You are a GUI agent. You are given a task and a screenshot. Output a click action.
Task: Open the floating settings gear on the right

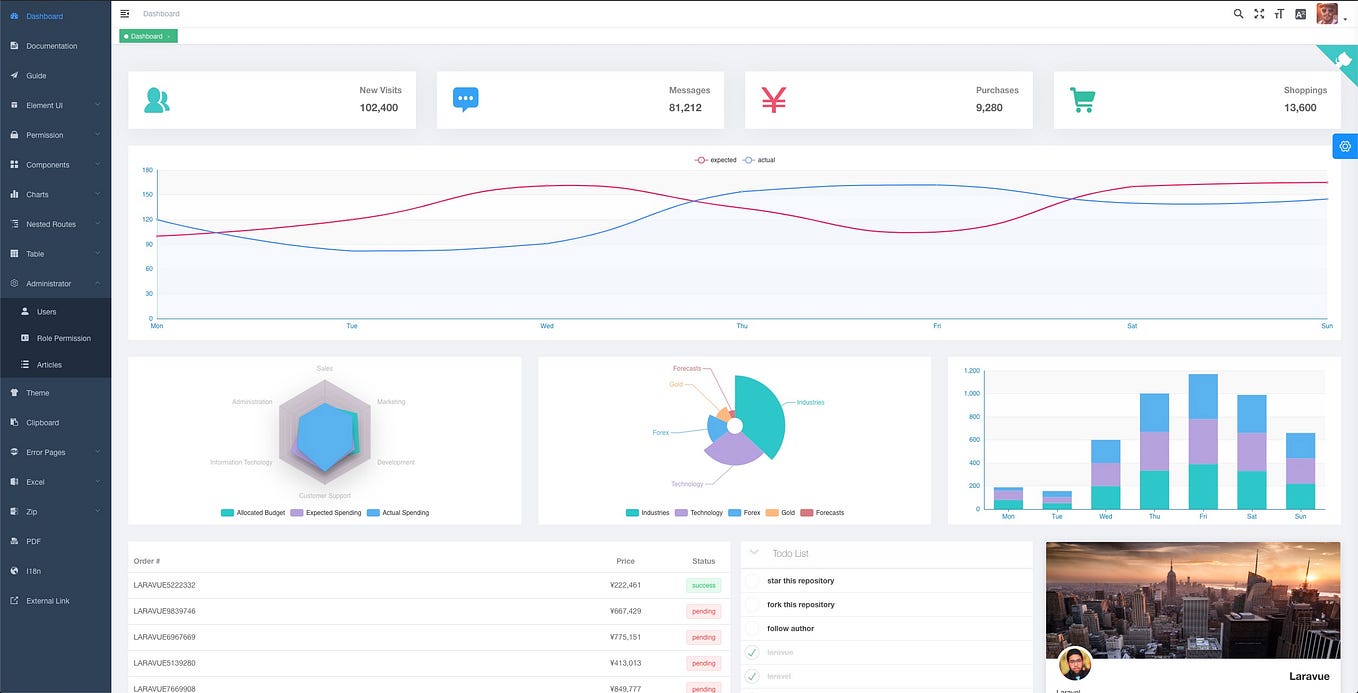tap(1345, 145)
